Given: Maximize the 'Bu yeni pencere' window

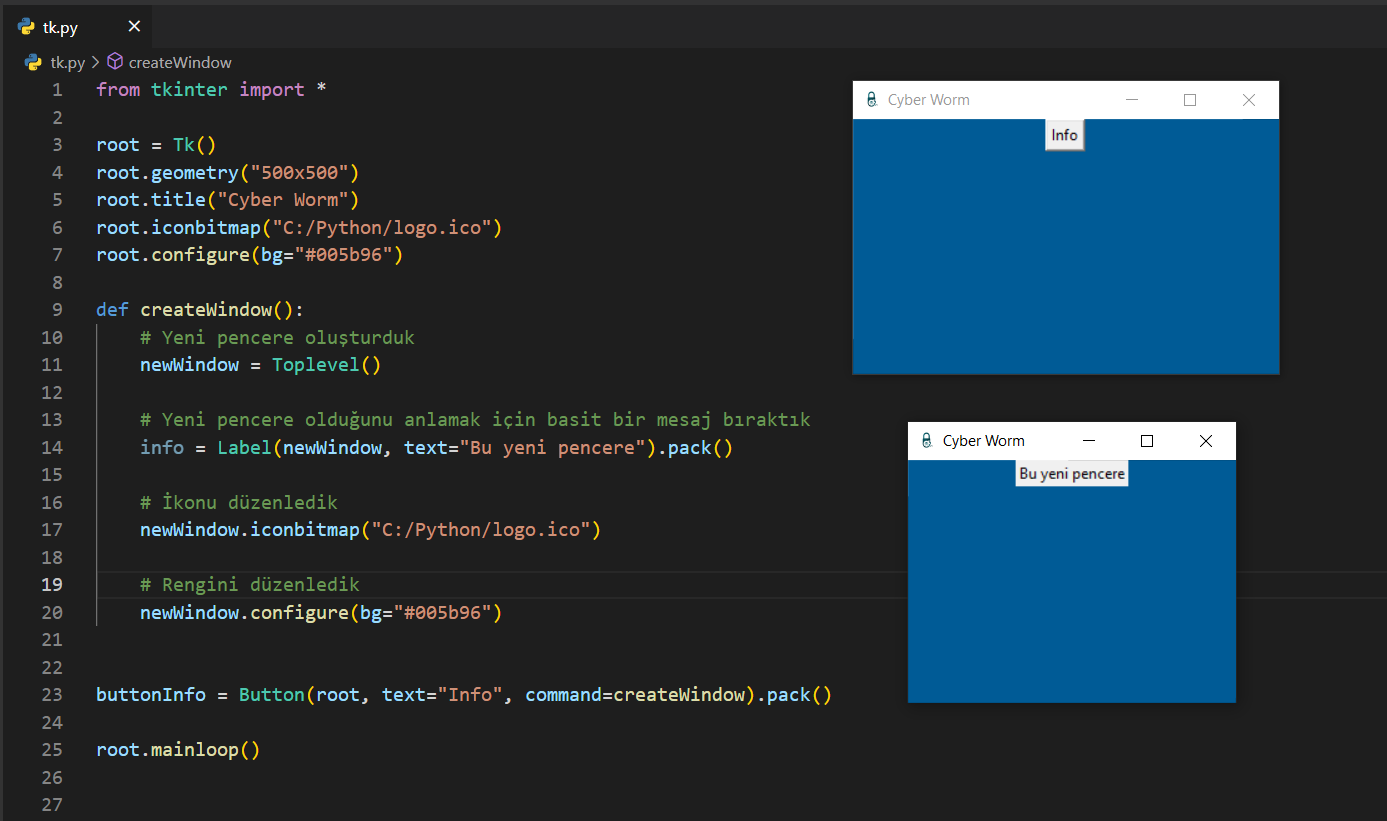Looking at the screenshot, I should tap(1147, 441).
